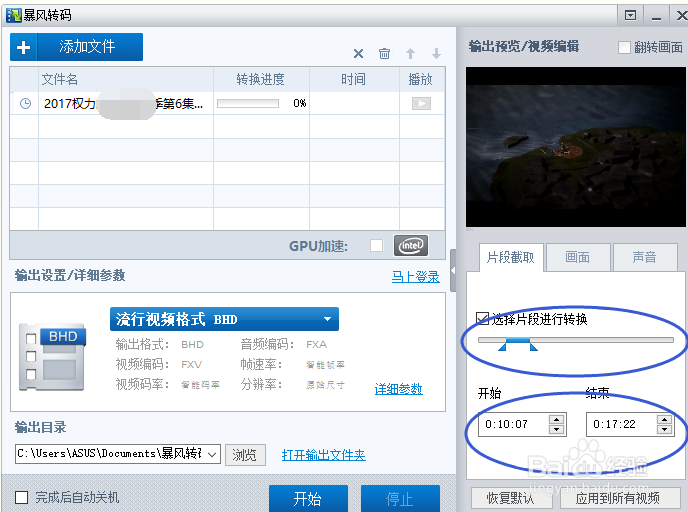The image size is (688, 512).
Task: Enable GPU加速 checkbox
Action: click(376, 246)
